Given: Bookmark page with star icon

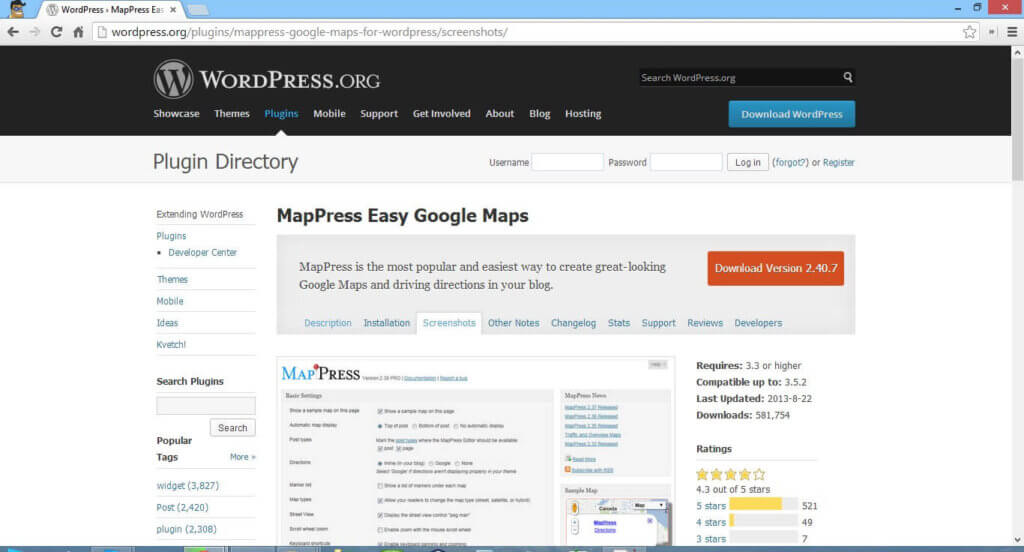Looking at the screenshot, I should [970, 32].
